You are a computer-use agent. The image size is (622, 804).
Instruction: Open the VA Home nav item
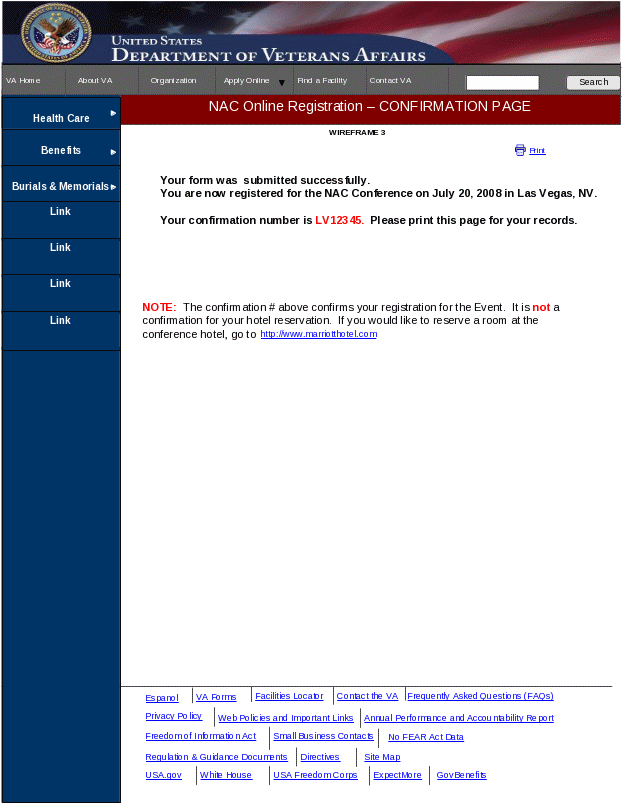23,81
